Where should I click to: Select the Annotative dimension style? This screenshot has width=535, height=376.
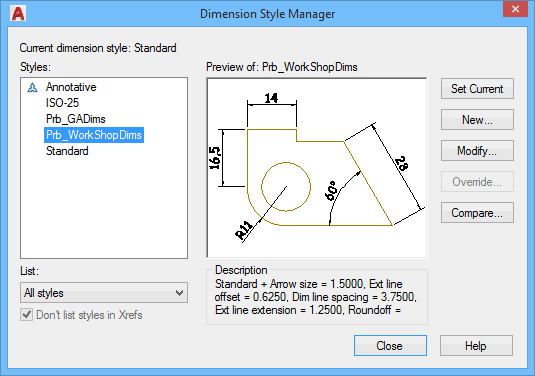click(x=71, y=87)
